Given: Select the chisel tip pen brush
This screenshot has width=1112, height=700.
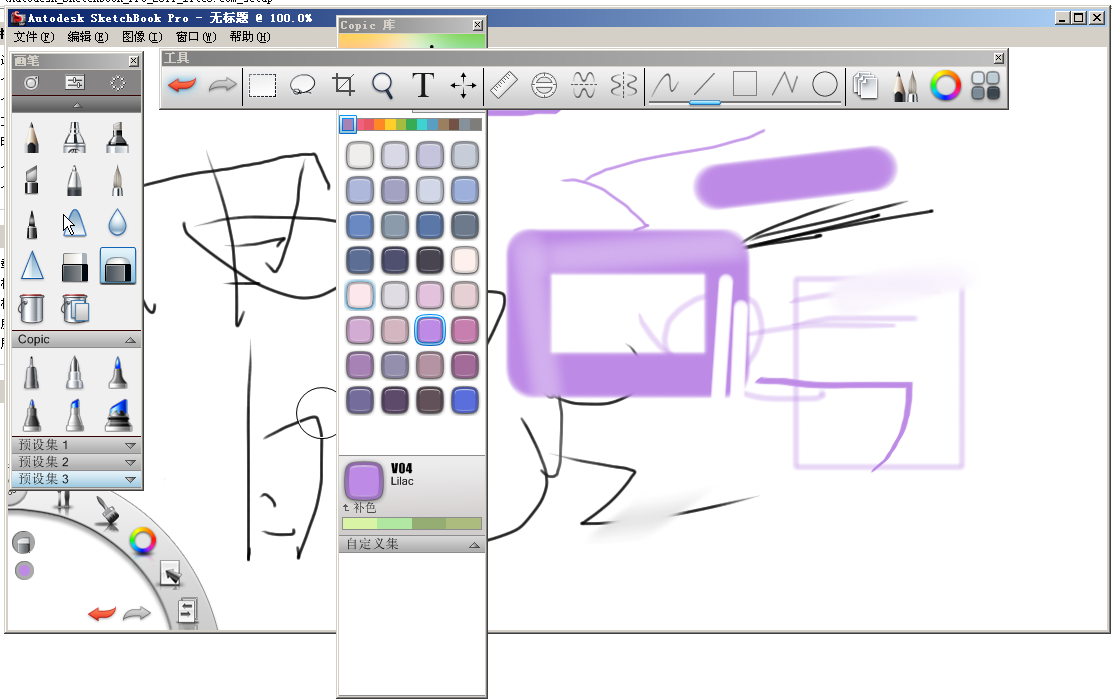Looking at the screenshot, I should click(x=31, y=180).
